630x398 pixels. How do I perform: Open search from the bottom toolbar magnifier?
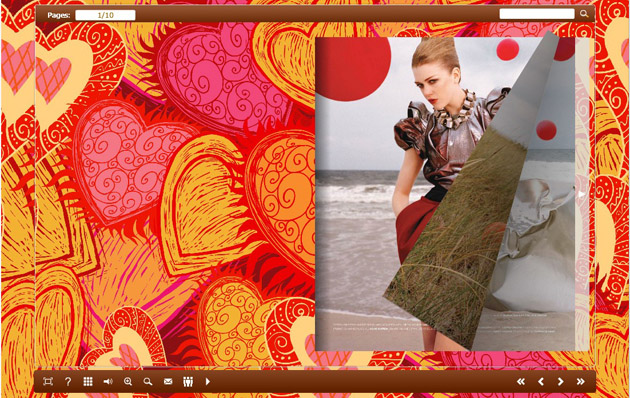(148, 382)
